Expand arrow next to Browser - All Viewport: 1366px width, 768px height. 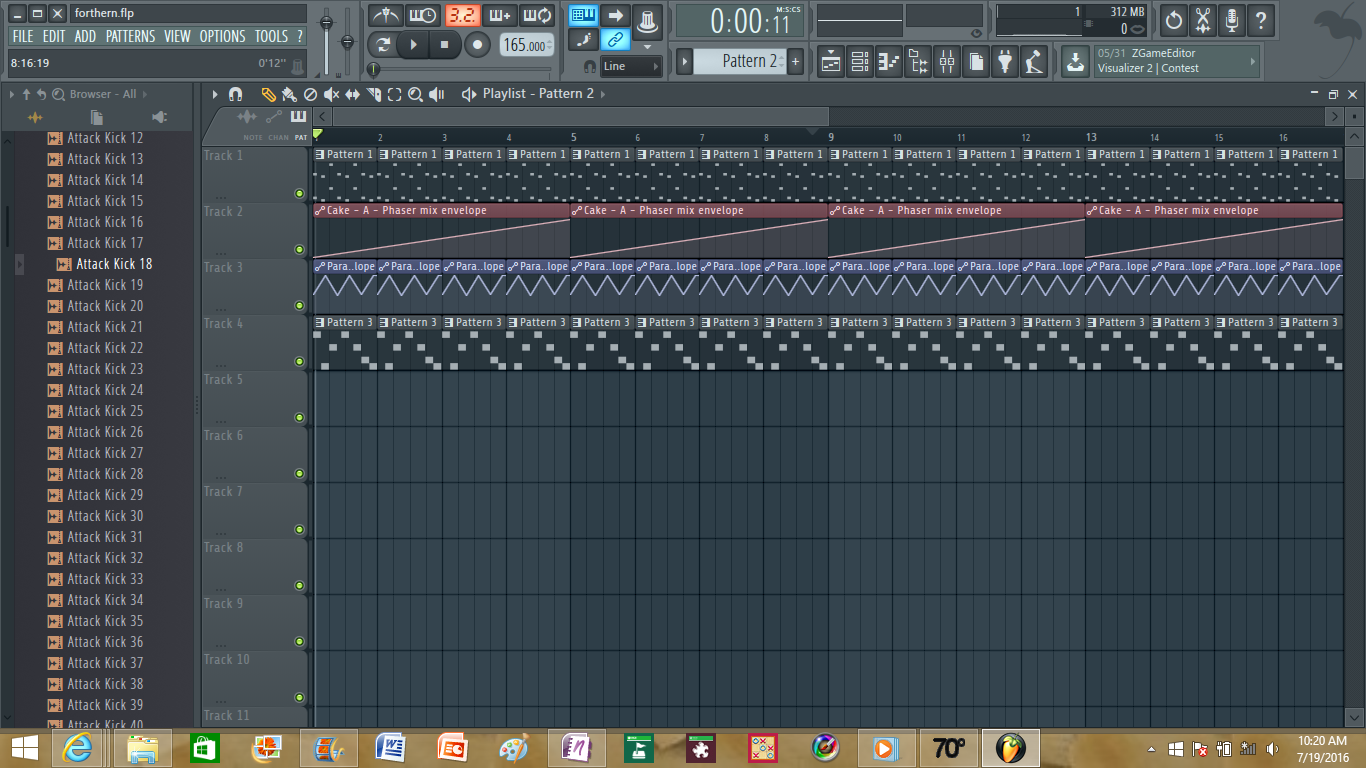[x=145, y=94]
